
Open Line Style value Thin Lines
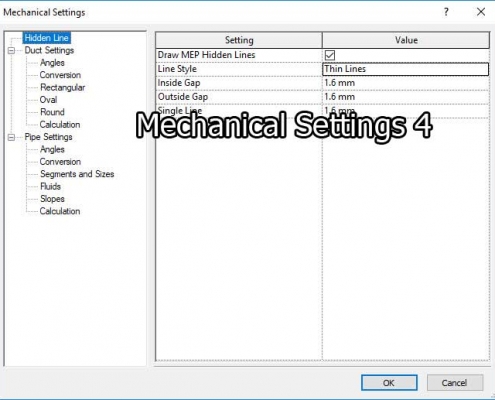[406, 69]
